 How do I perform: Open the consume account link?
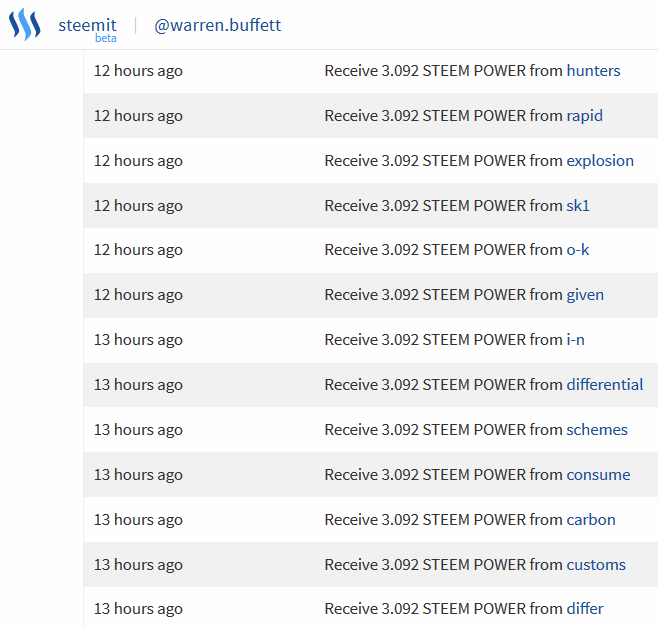tap(598, 475)
